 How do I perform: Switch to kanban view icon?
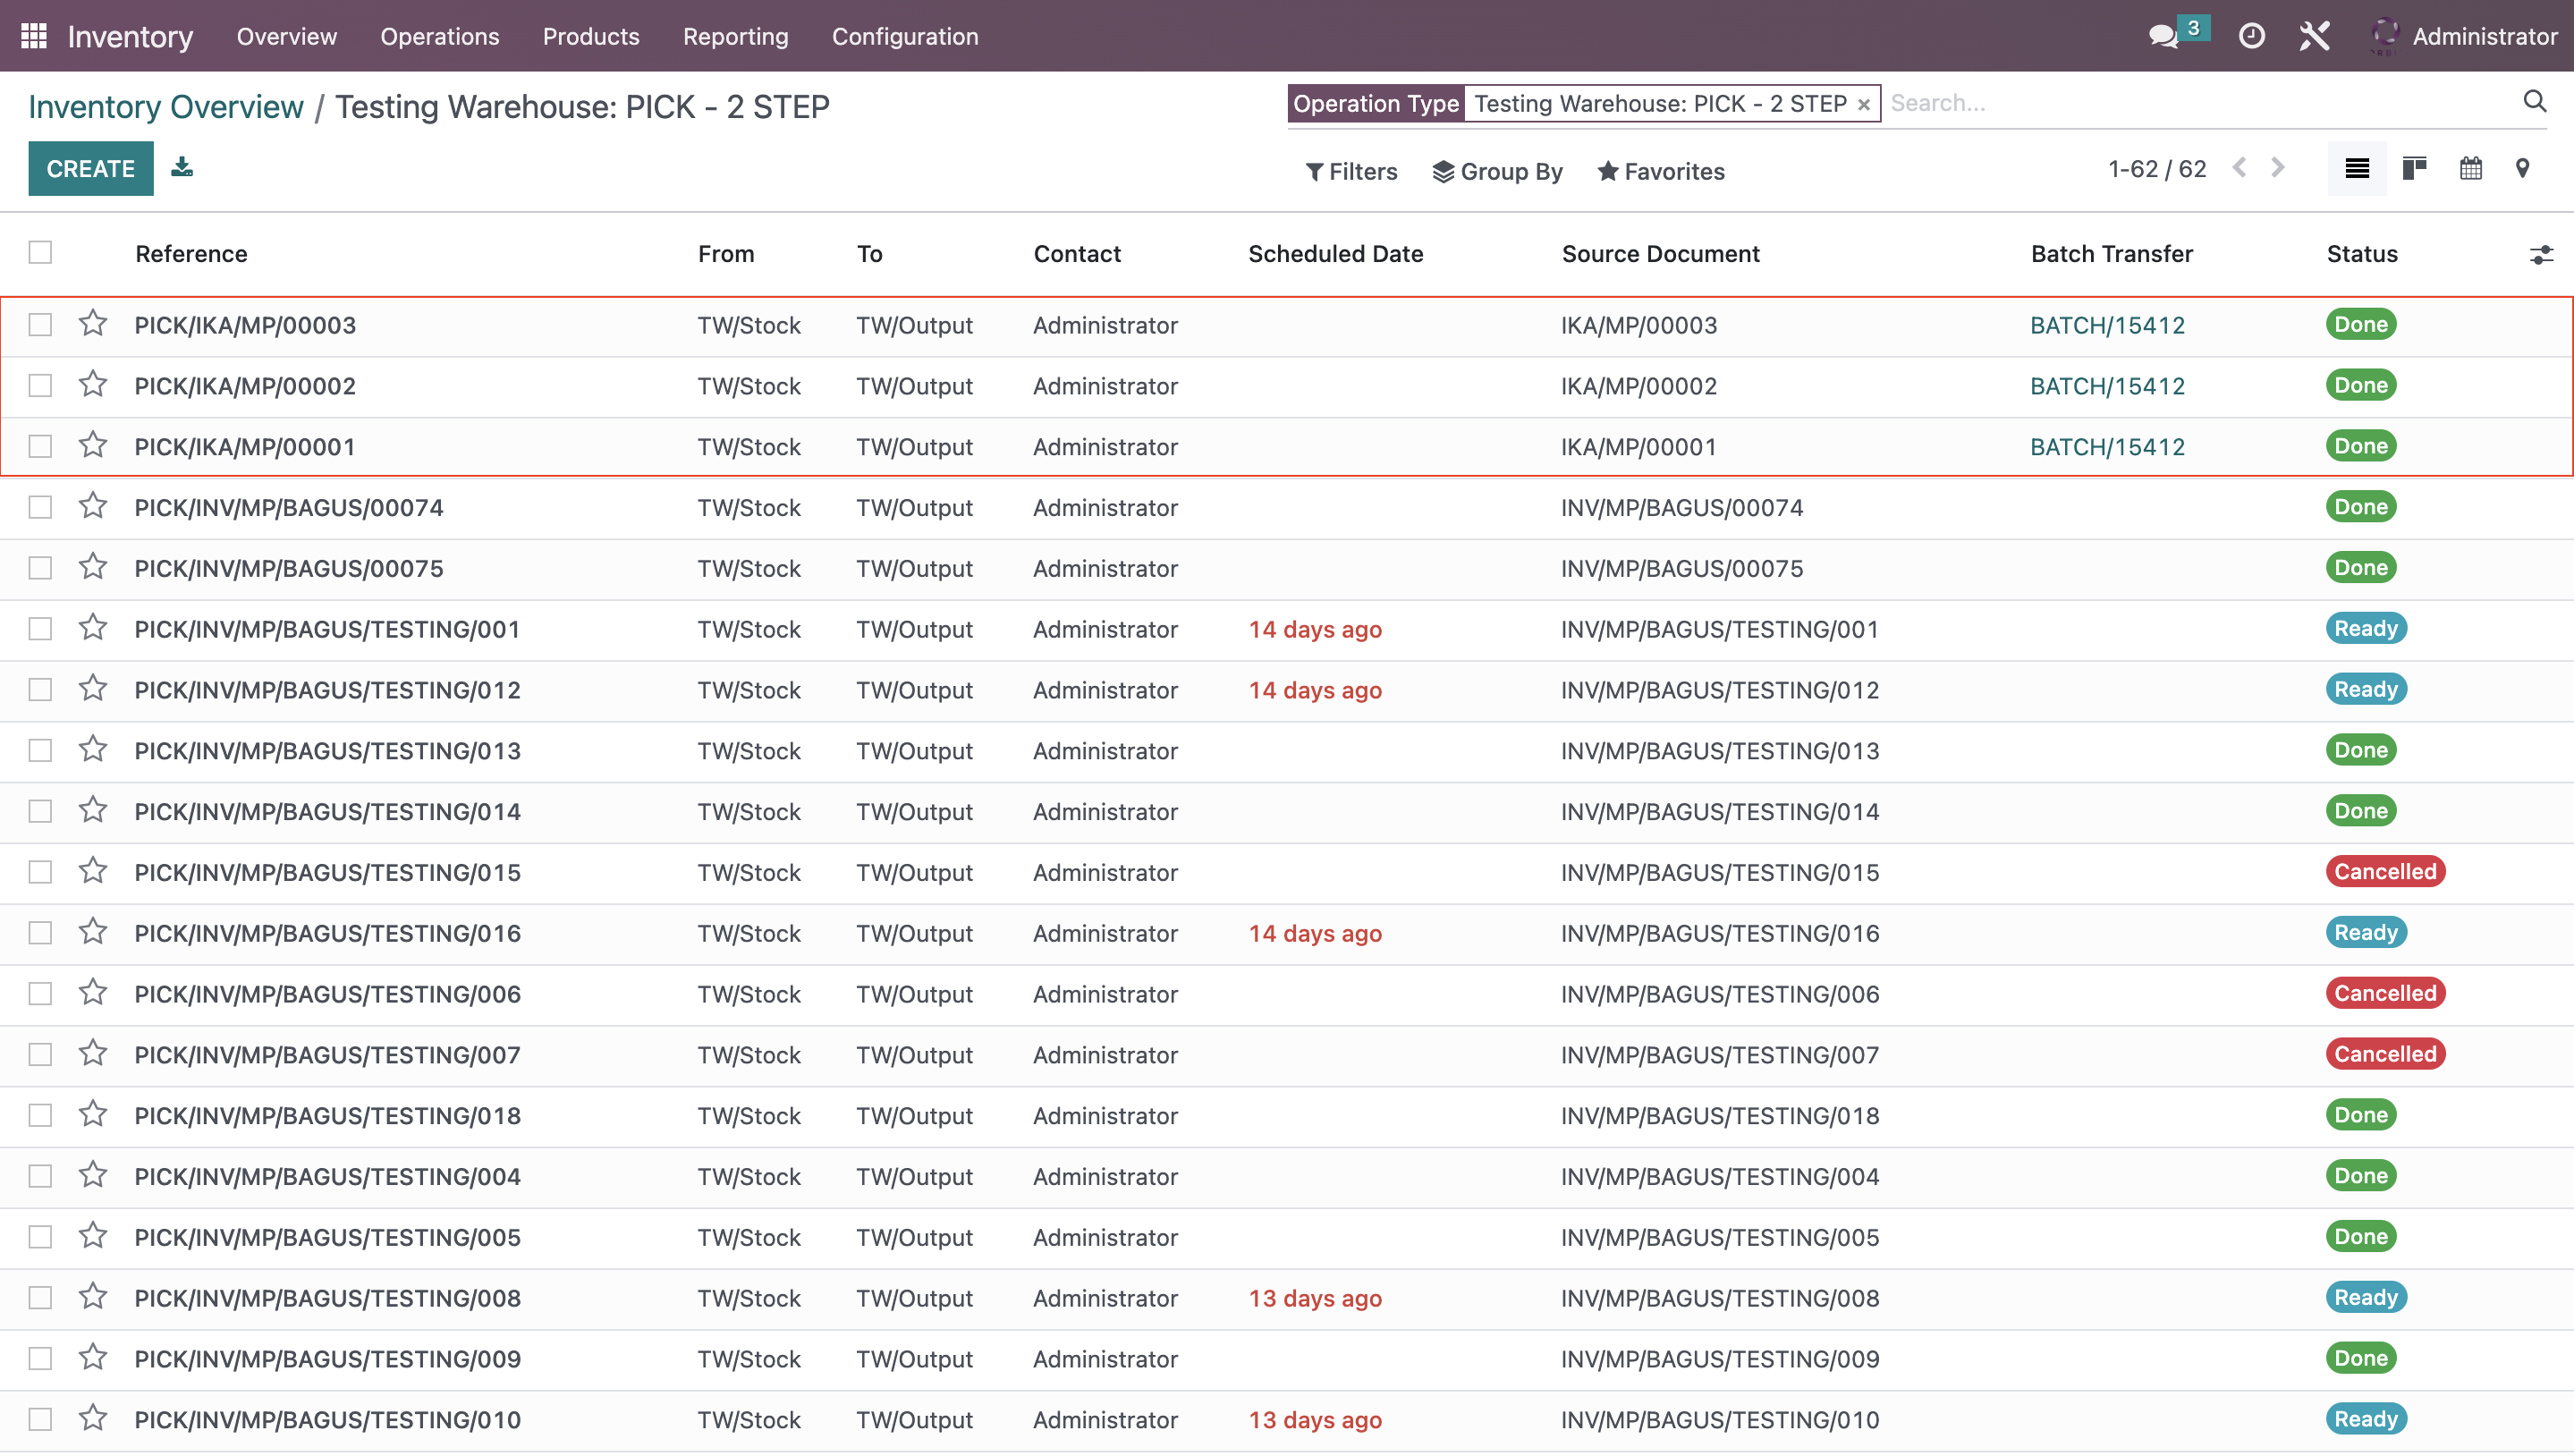2414,169
